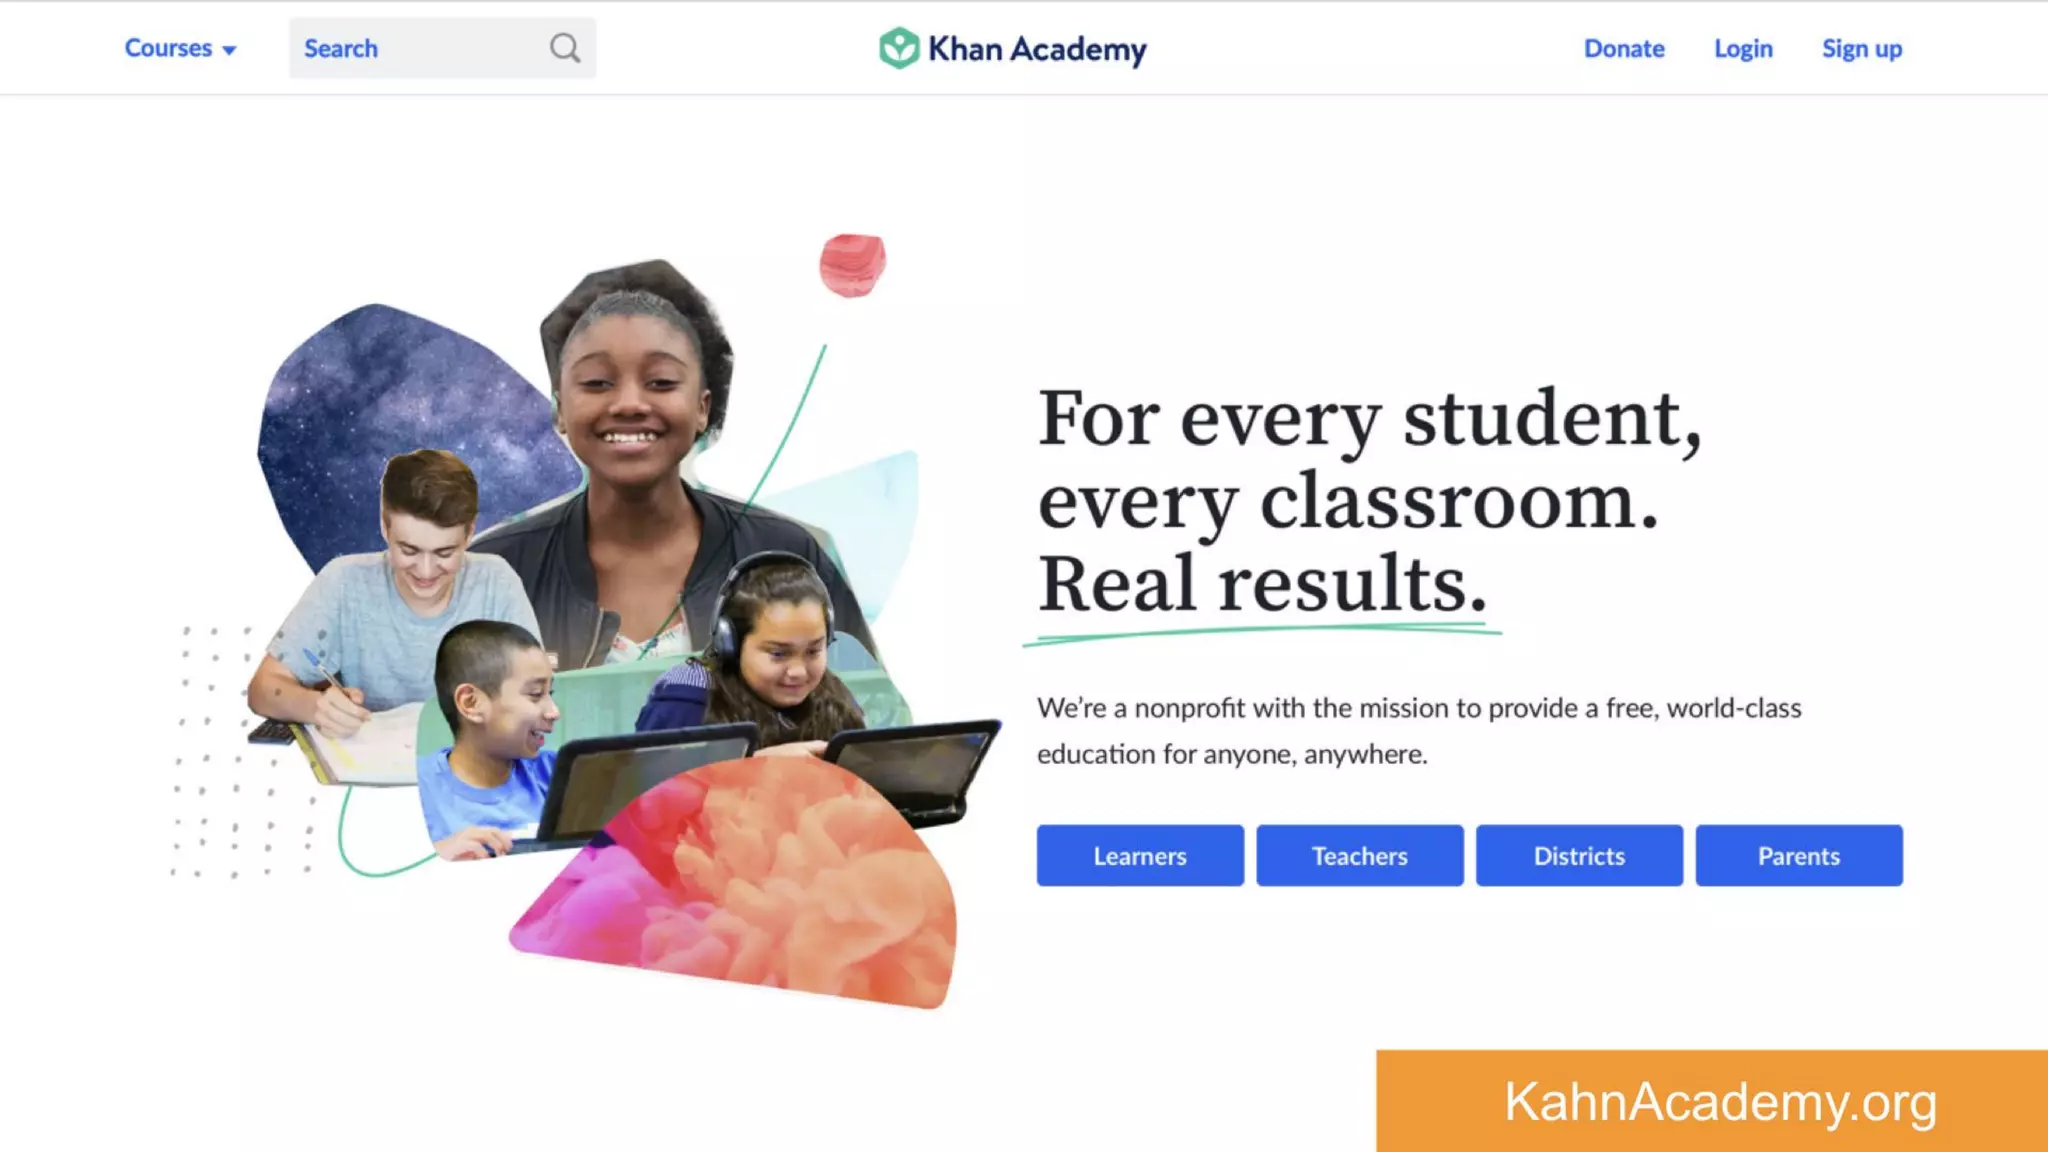Open the Courses menu

coord(180,48)
